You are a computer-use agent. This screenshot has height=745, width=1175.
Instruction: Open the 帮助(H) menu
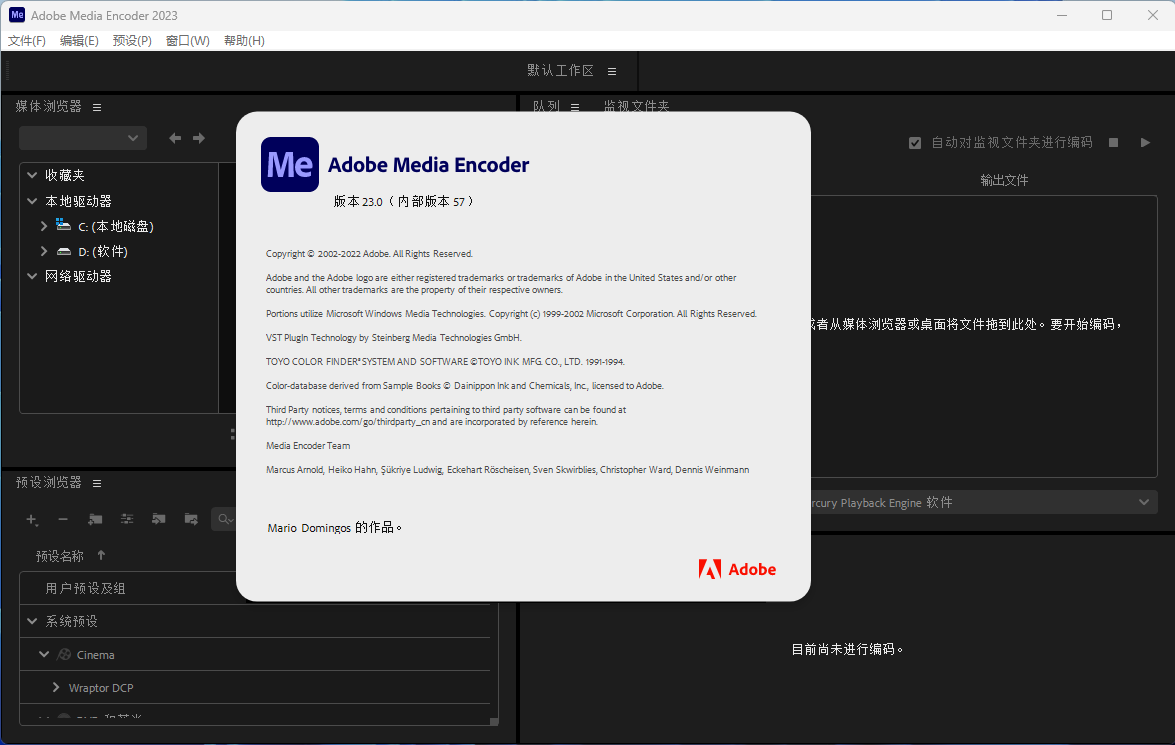pyautogui.click(x=244, y=40)
